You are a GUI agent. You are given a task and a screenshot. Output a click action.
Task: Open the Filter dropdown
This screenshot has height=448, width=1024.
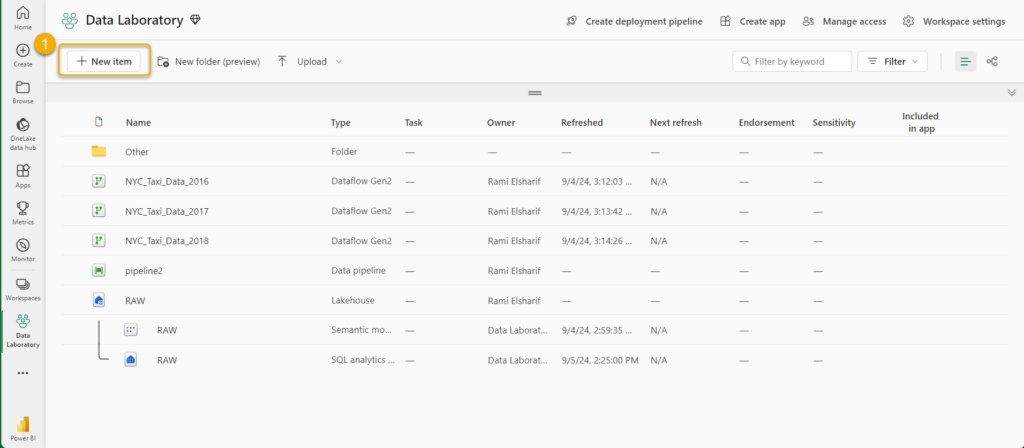coord(892,62)
